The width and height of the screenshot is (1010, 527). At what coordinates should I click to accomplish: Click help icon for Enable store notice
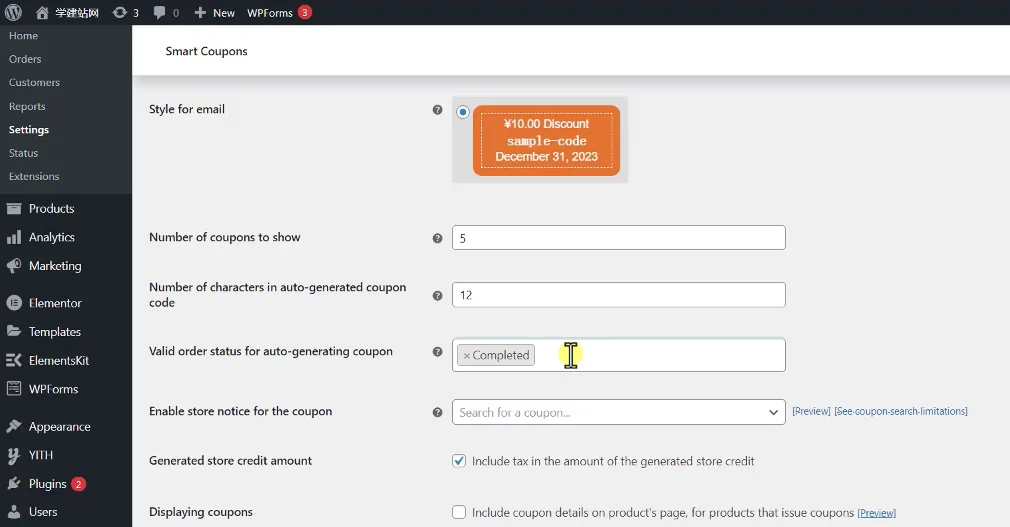[437, 412]
